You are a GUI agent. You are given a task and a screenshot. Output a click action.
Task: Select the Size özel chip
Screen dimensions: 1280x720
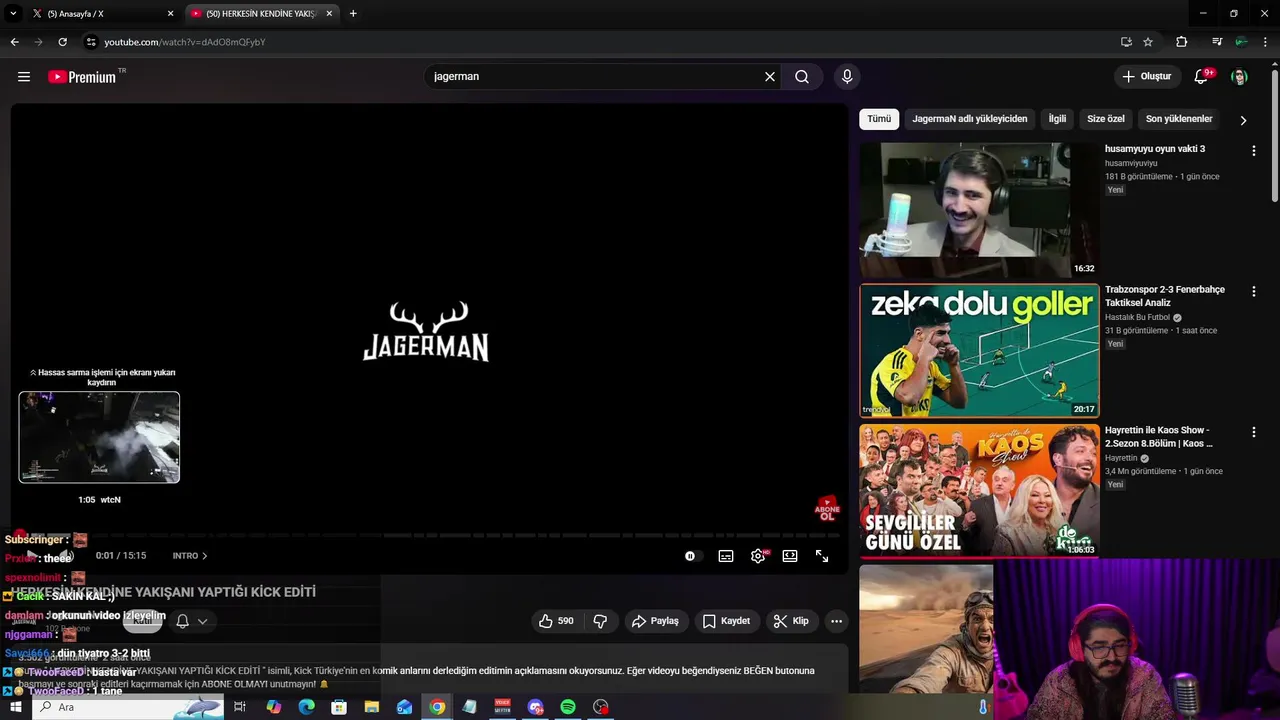(1106, 119)
